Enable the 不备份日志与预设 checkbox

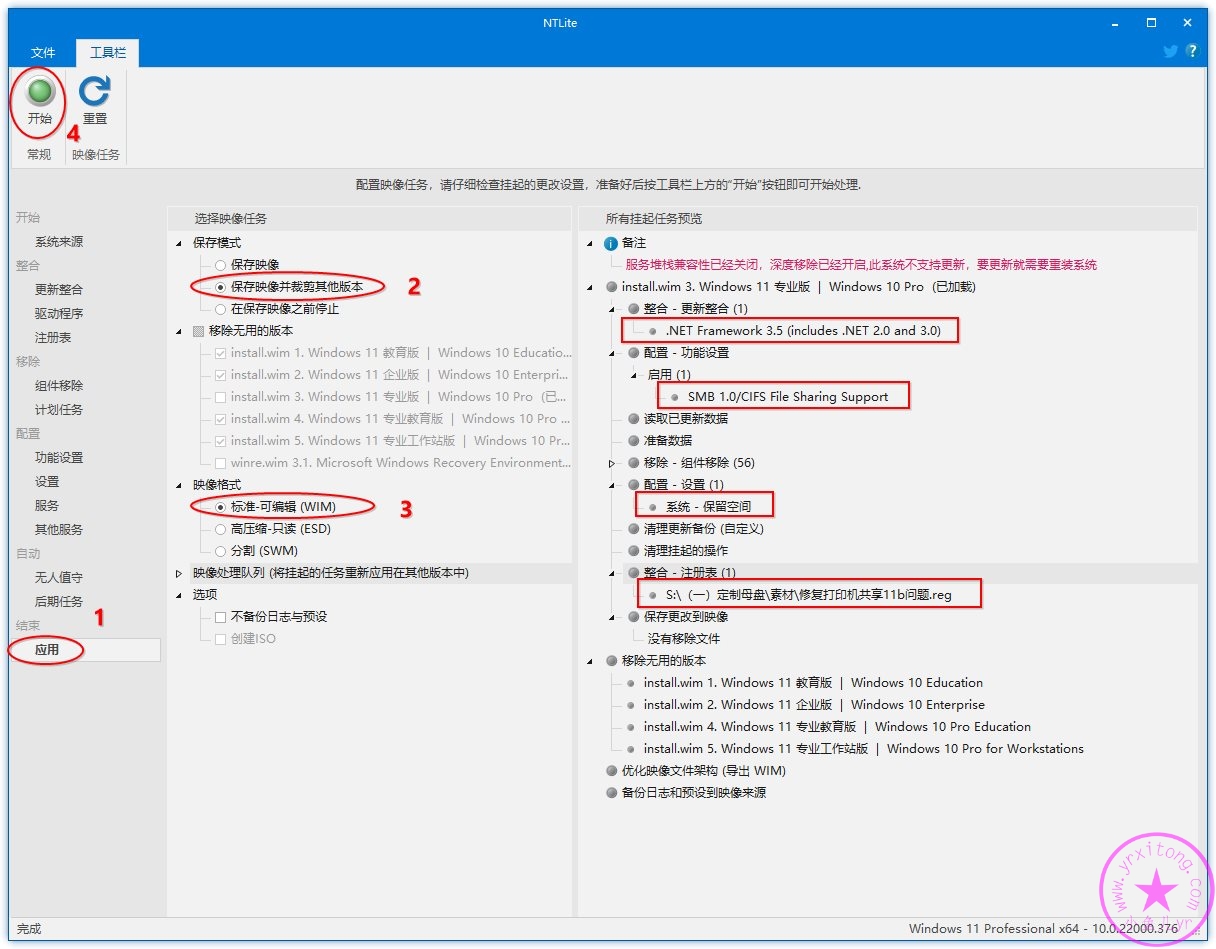pos(221,617)
